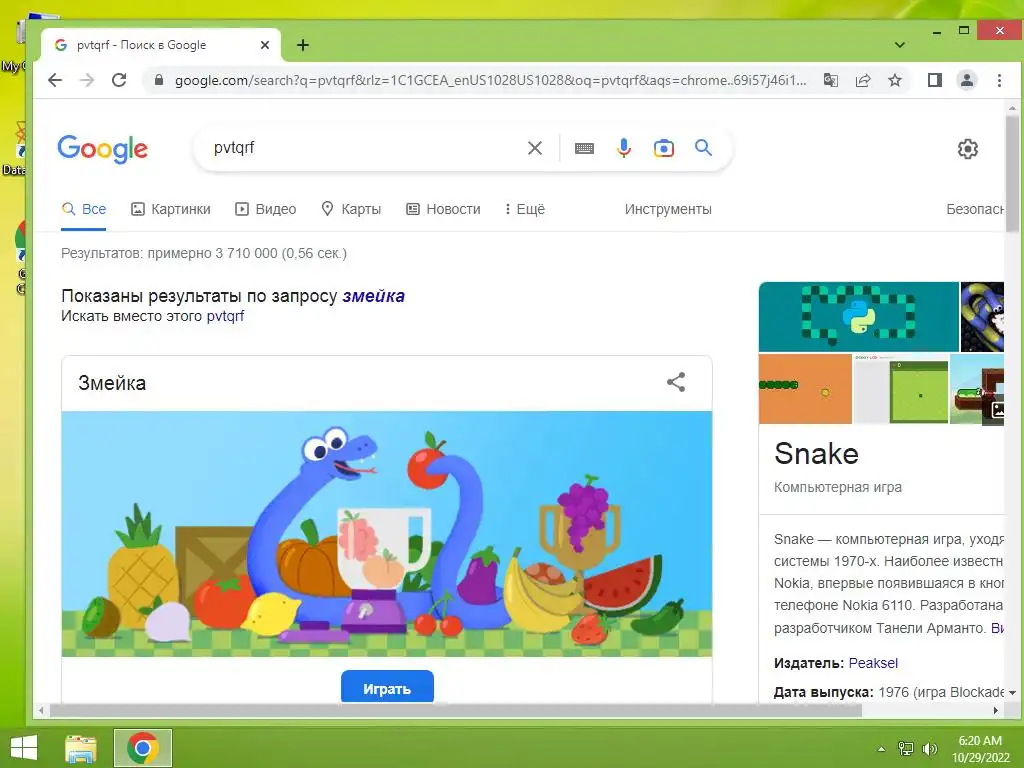This screenshot has width=1024, height=768.
Task: Open the Windows Start menu
Action: point(24,748)
